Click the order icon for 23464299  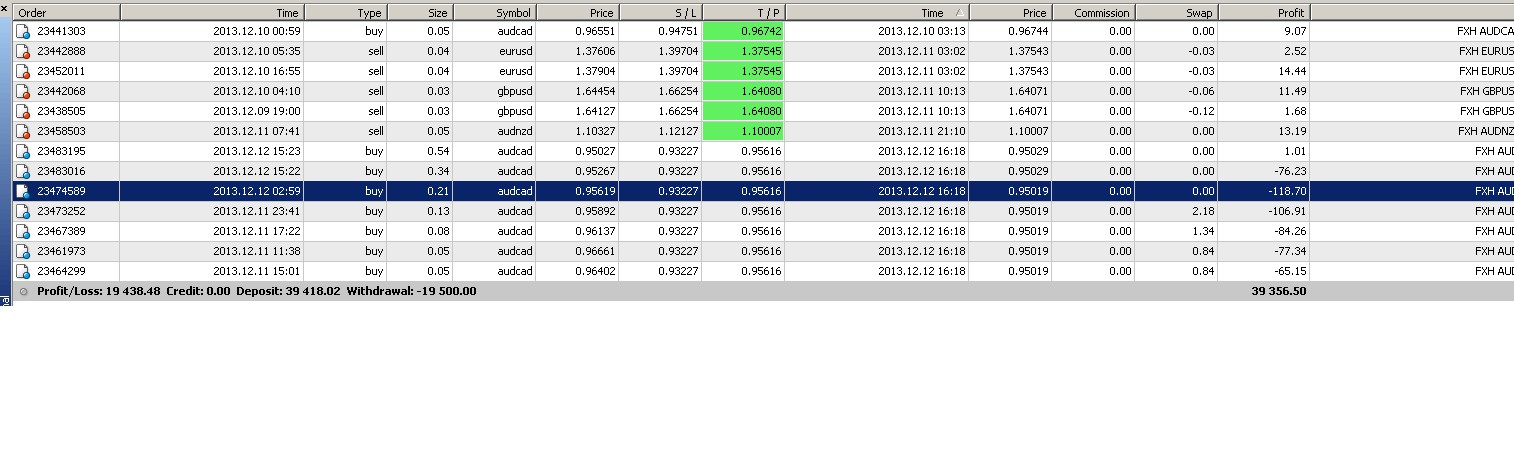click(22, 271)
